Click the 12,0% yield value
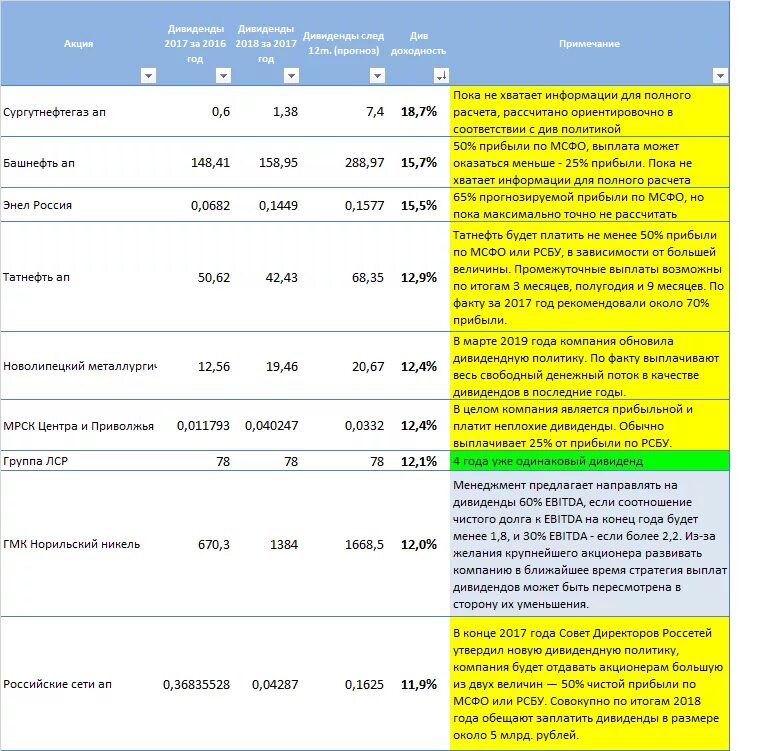768x751 pixels. pyautogui.click(x=419, y=544)
